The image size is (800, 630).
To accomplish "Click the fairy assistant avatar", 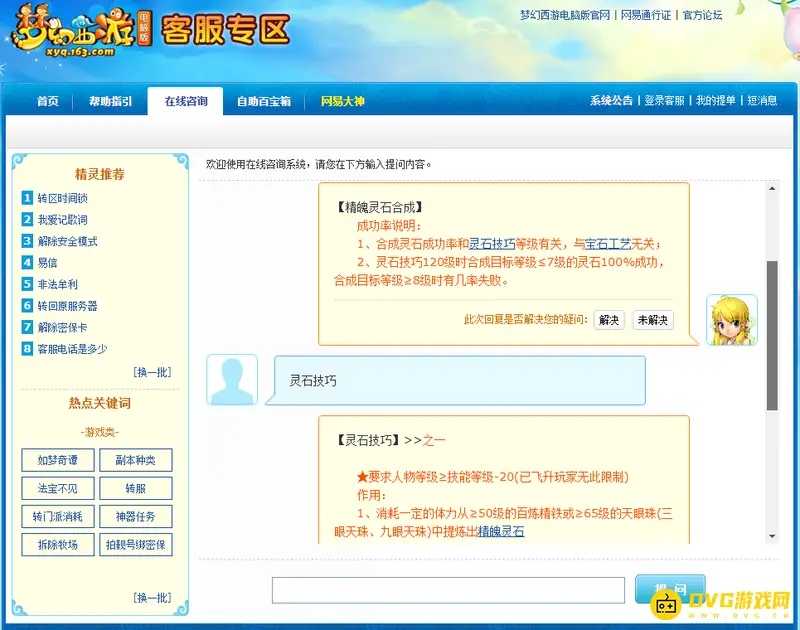I will coord(732,320).
